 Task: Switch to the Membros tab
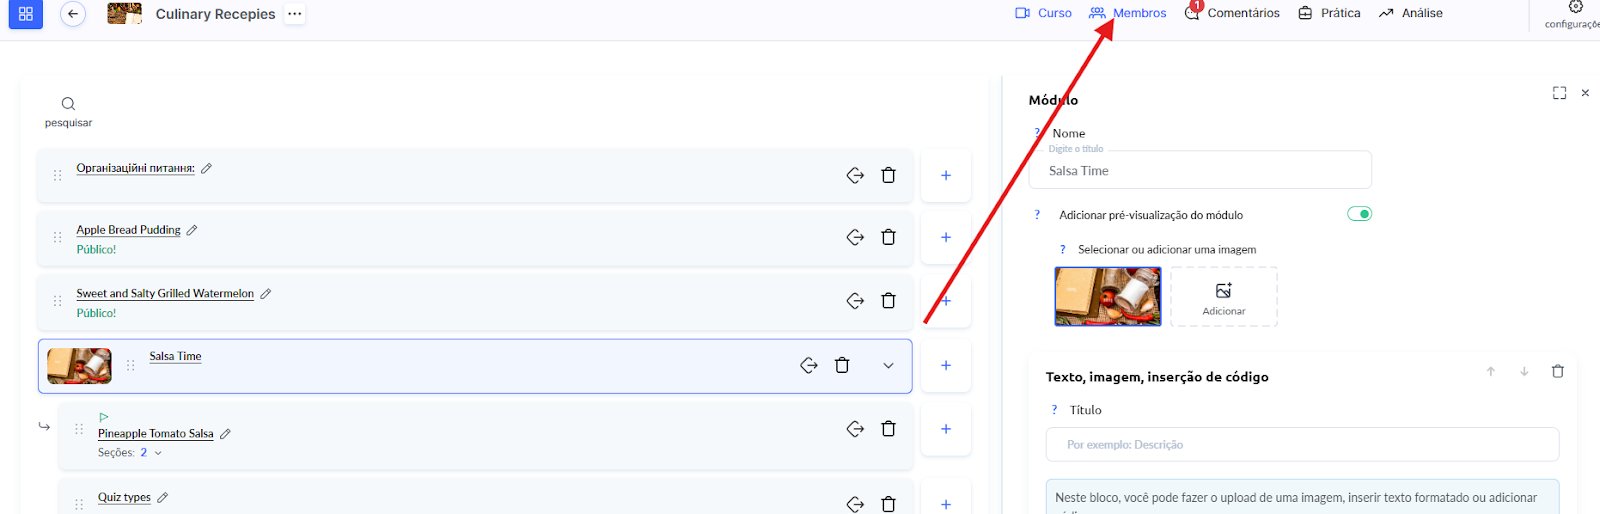[1128, 13]
